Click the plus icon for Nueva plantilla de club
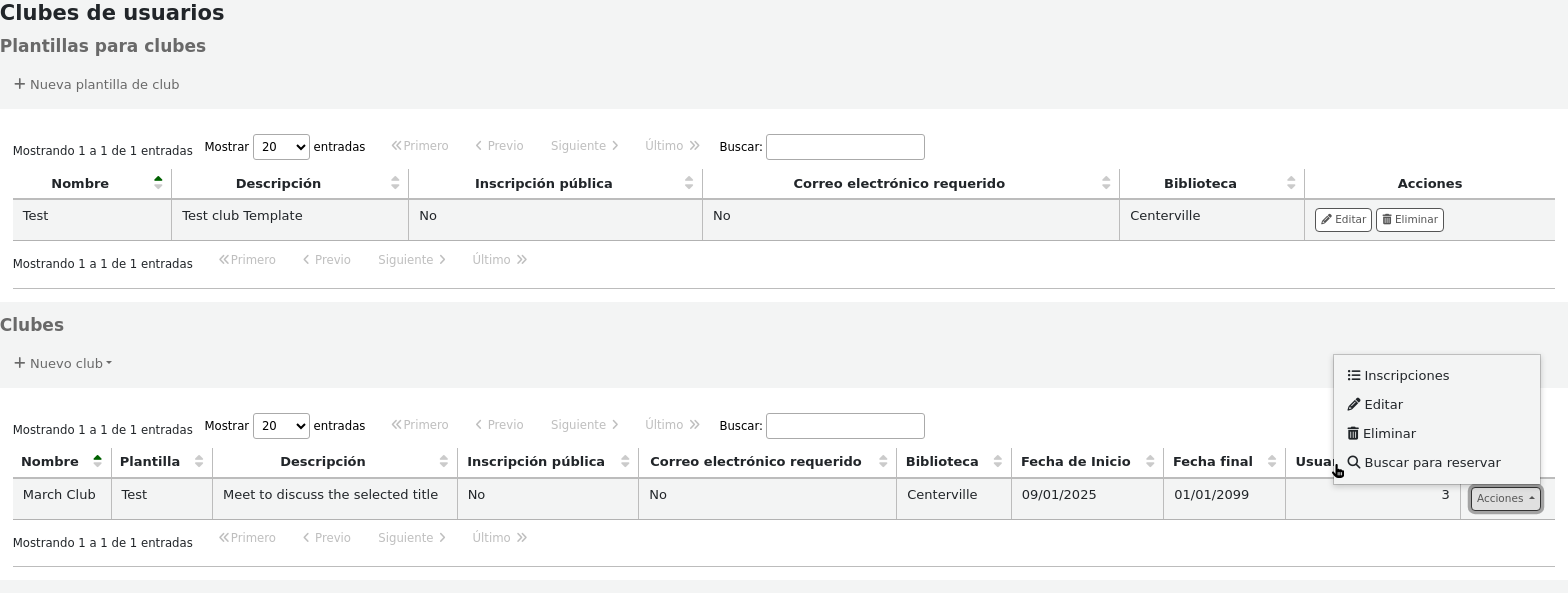Viewport: 1568px width, 593px height. (19, 84)
